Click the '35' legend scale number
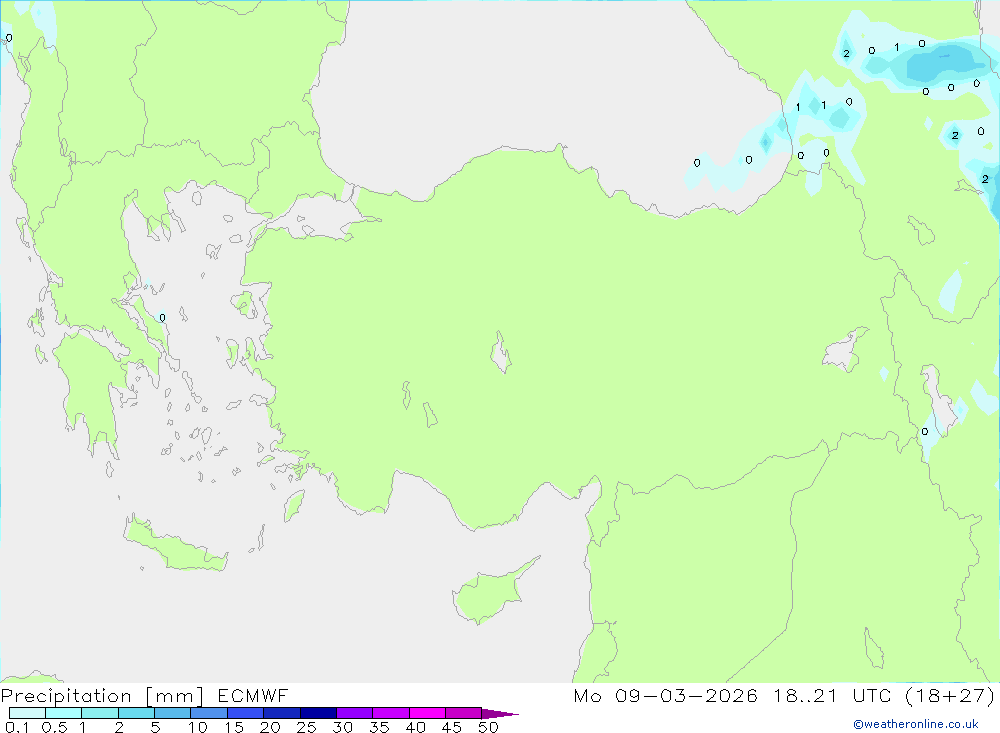 tap(379, 727)
